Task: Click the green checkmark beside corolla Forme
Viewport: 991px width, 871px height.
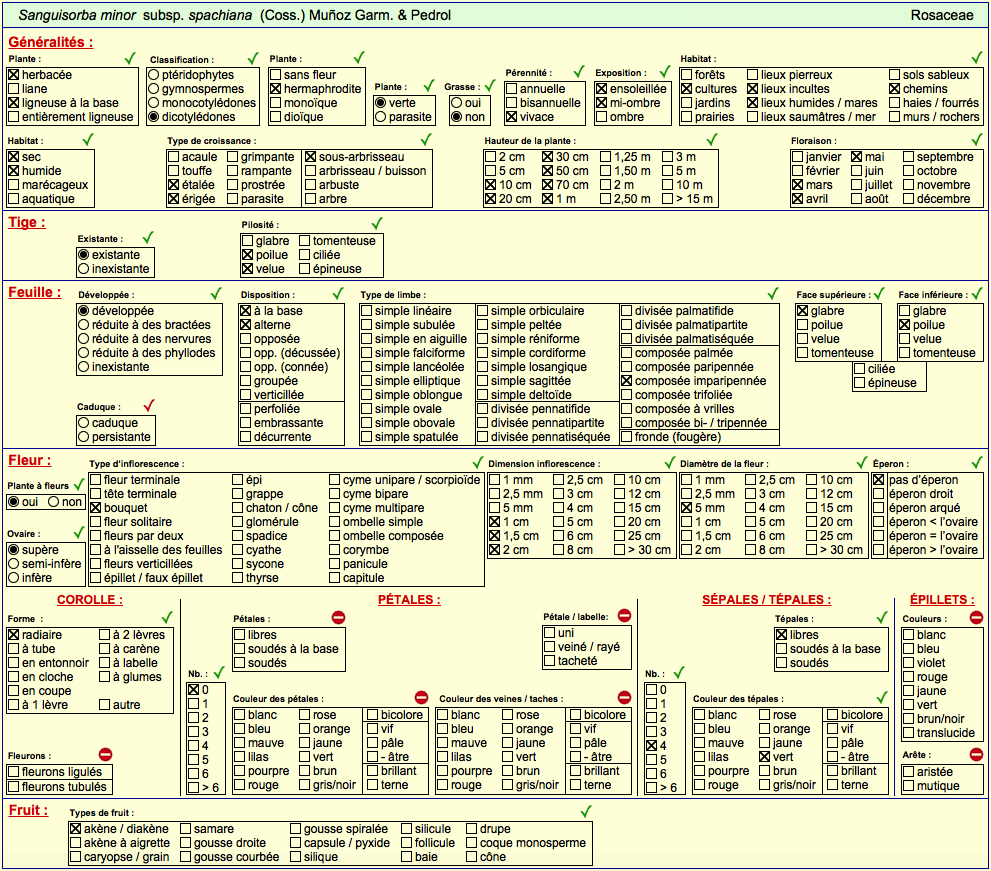Action: point(167,617)
